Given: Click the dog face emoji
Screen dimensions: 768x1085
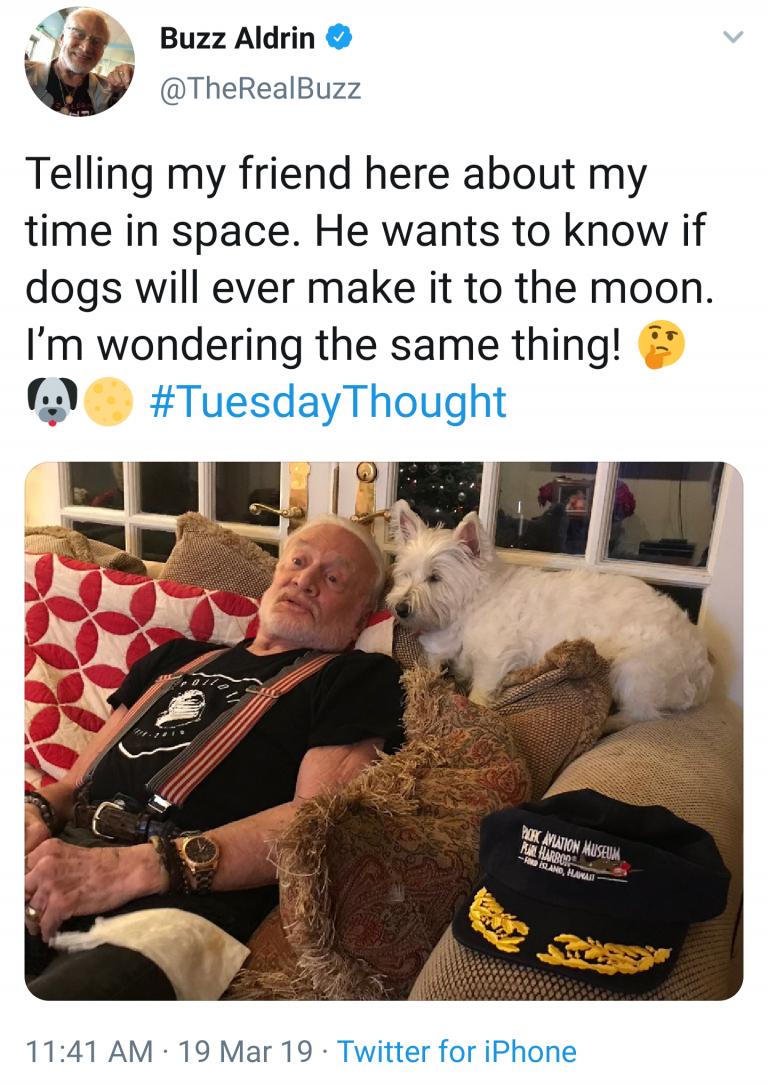Looking at the screenshot, I should (x=52, y=402).
